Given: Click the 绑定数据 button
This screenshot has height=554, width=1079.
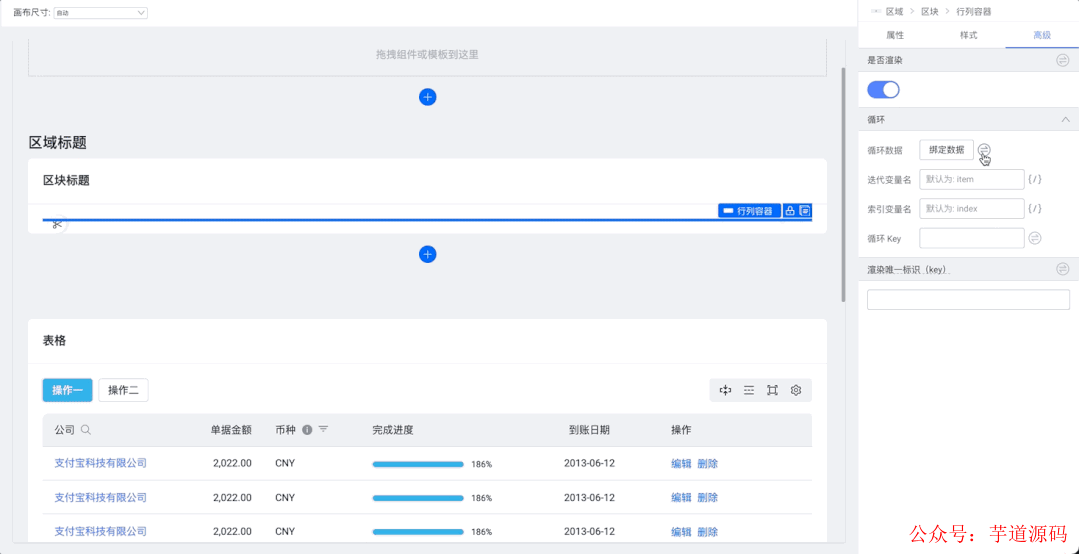Looking at the screenshot, I should pos(946,150).
